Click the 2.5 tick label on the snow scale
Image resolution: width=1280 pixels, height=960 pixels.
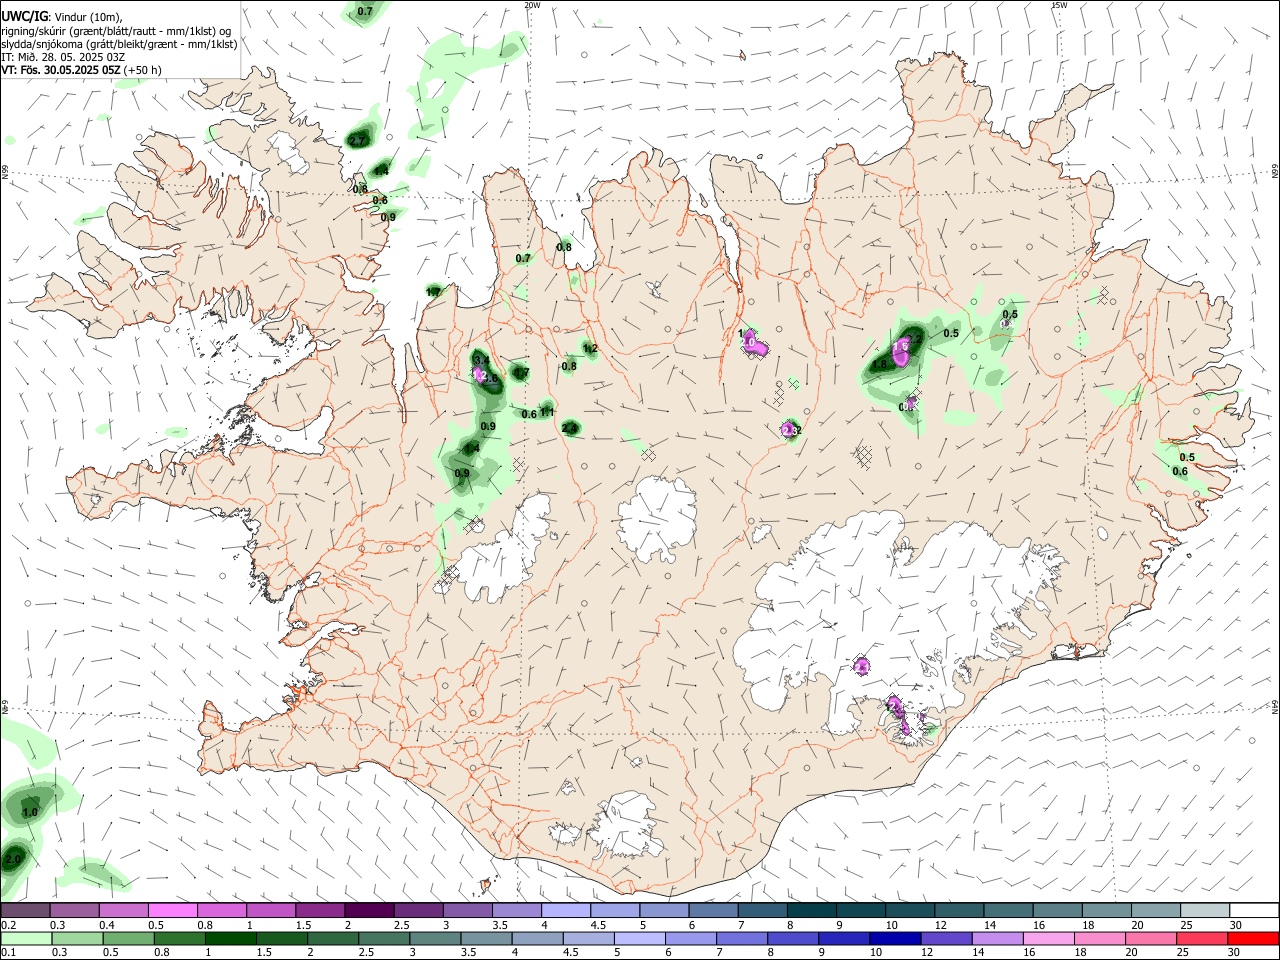coord(402,925)
